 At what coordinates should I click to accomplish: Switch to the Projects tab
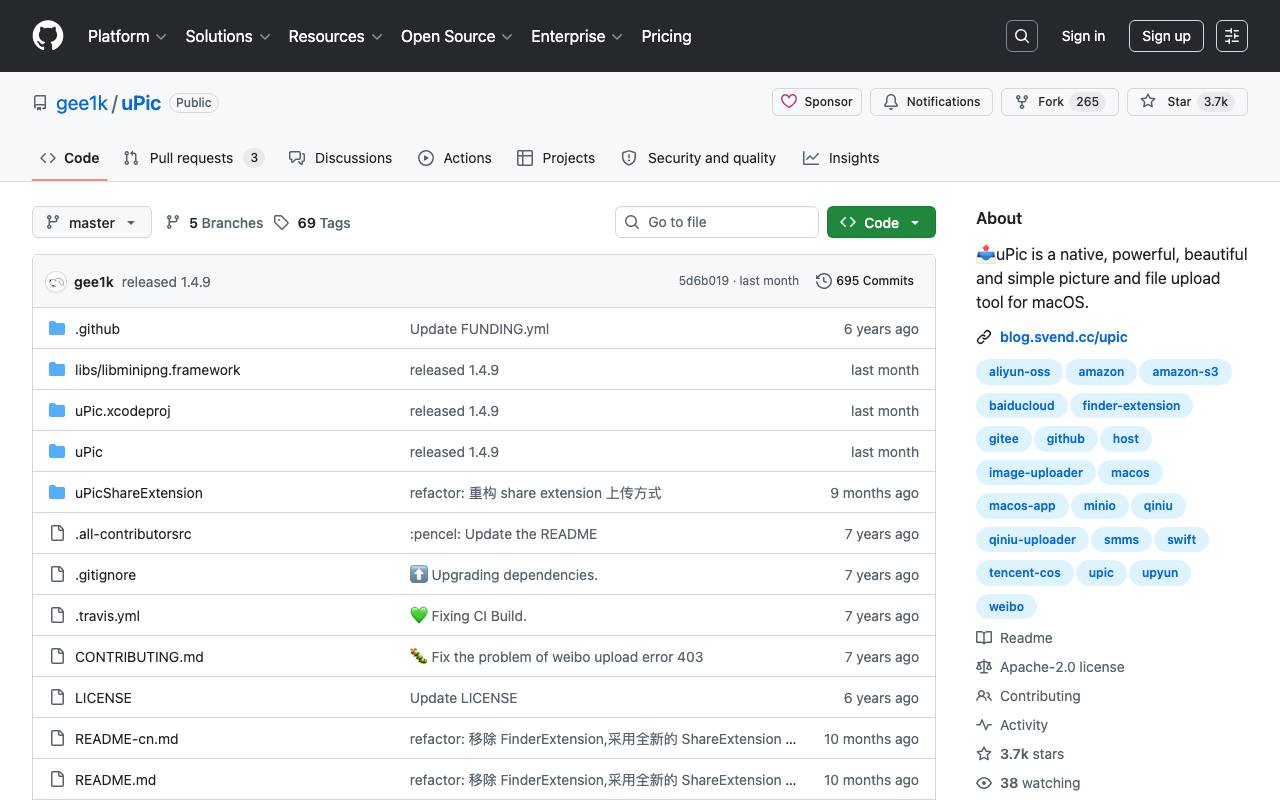[556, 158]
